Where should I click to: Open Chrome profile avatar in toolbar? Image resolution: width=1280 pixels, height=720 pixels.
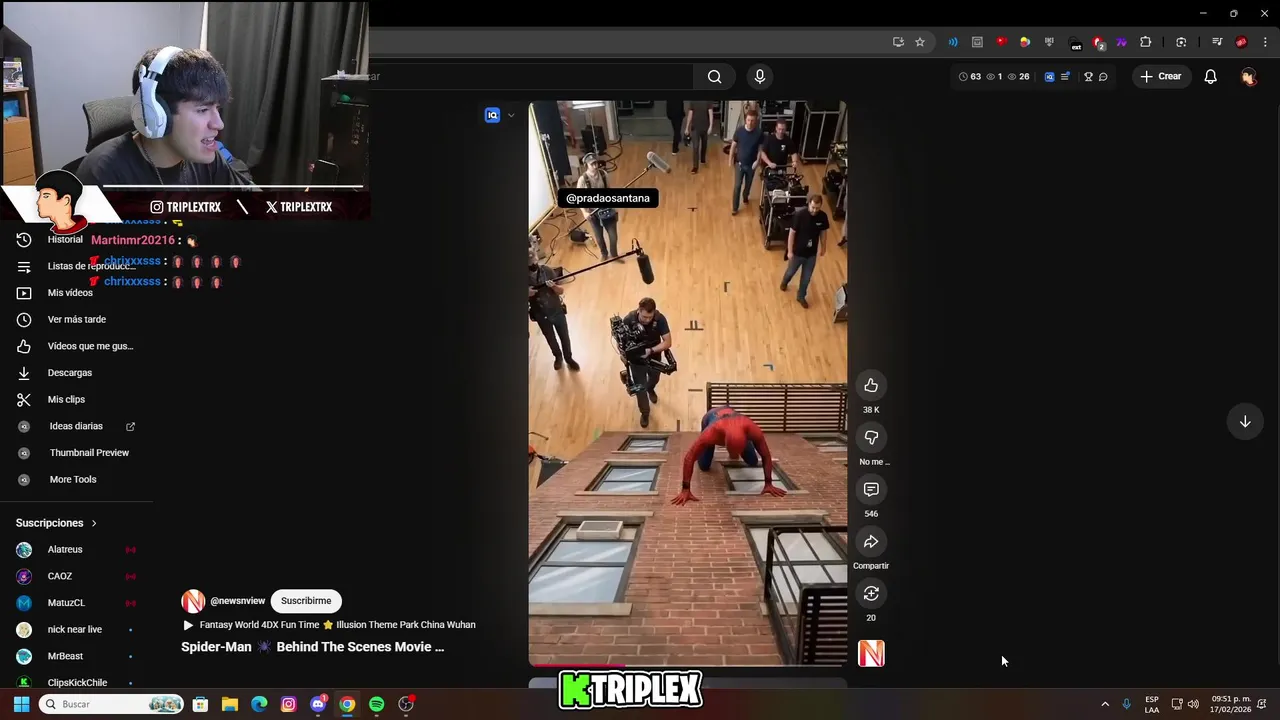(x=1241, y=42)
